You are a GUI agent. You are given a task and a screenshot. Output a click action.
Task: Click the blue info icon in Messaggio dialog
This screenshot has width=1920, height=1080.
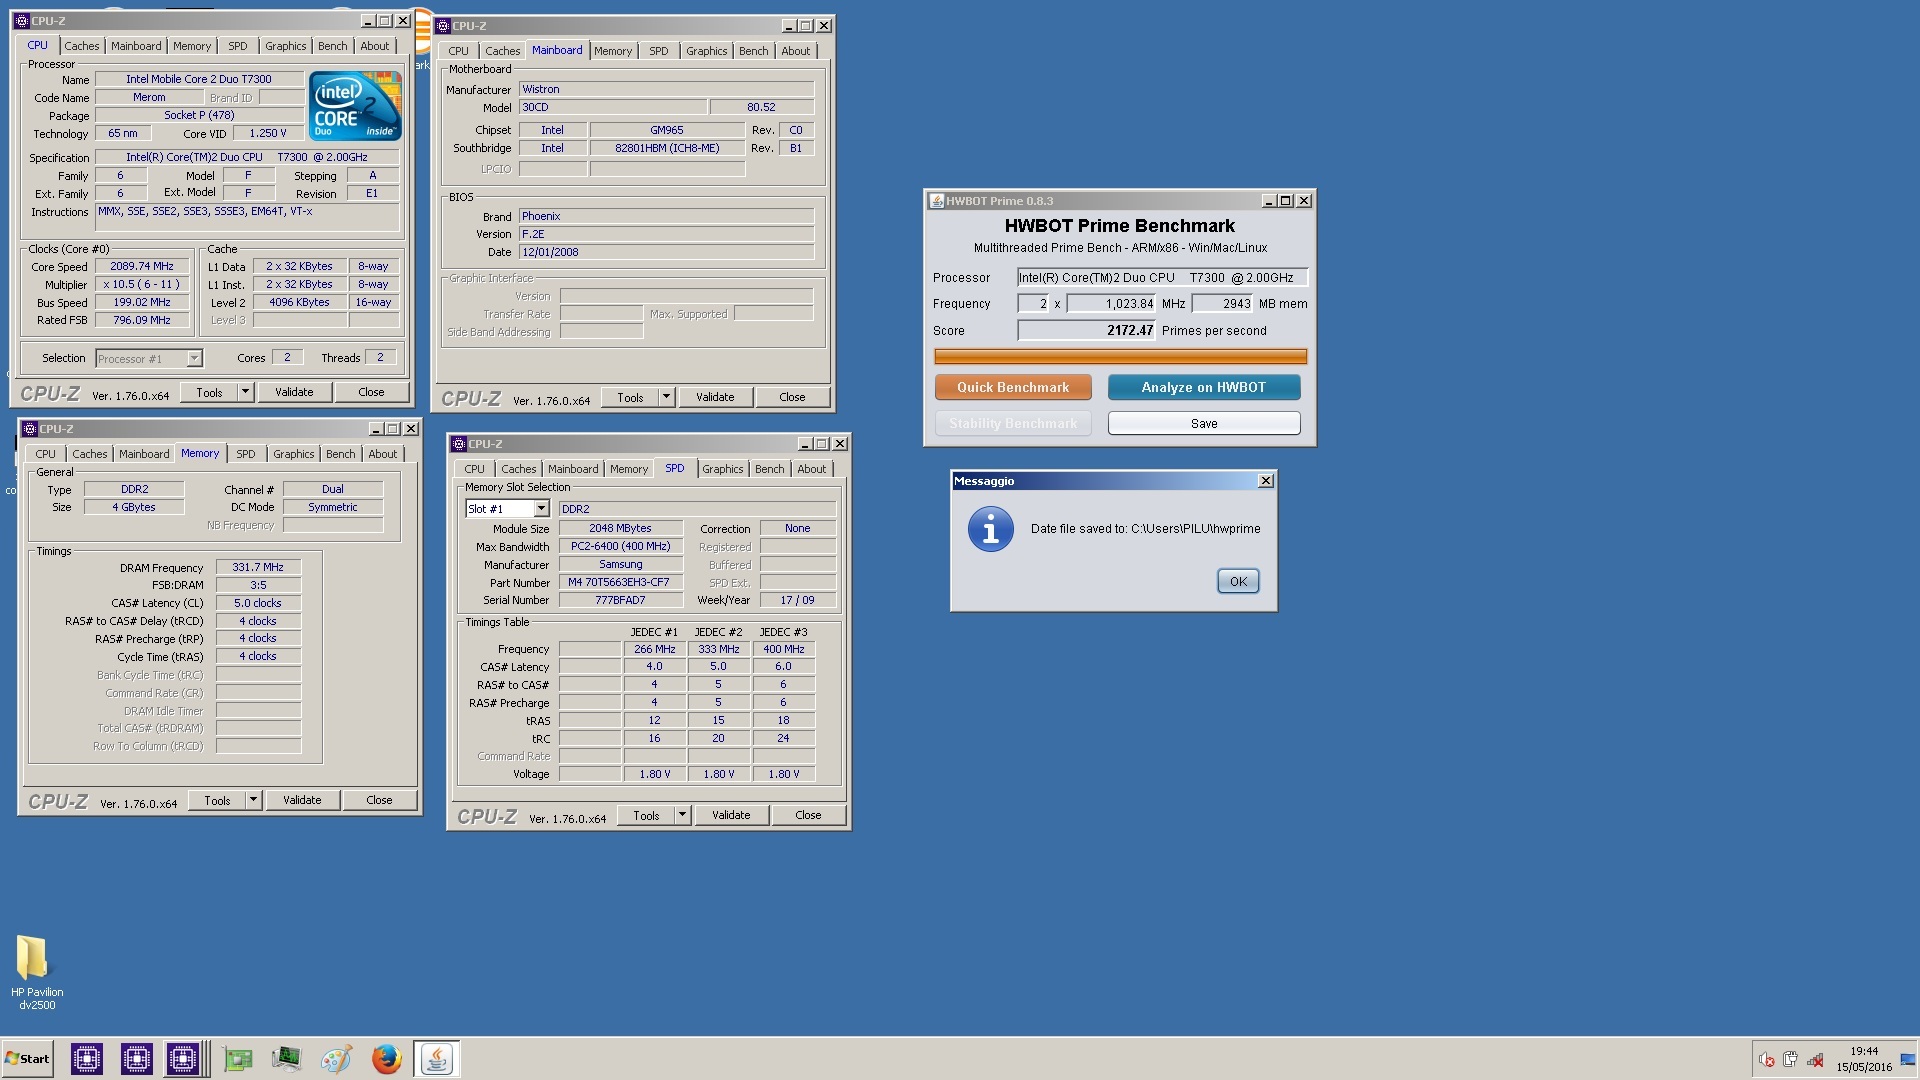pyautogui.click(x=990, y=530)
